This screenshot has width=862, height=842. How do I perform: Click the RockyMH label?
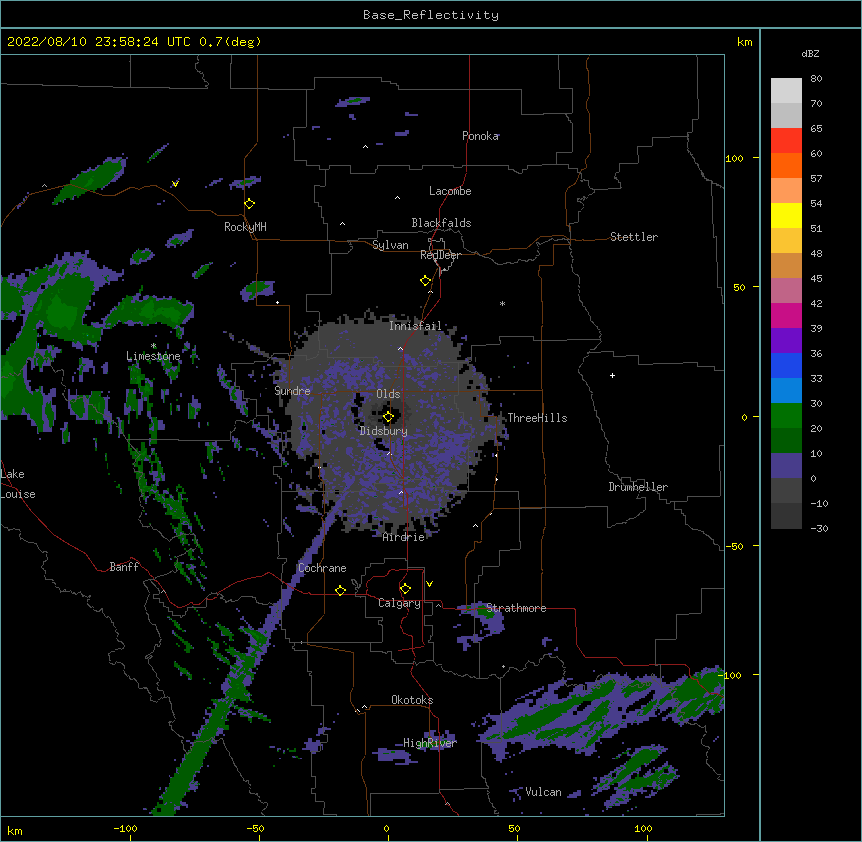(x=245, y=227)
